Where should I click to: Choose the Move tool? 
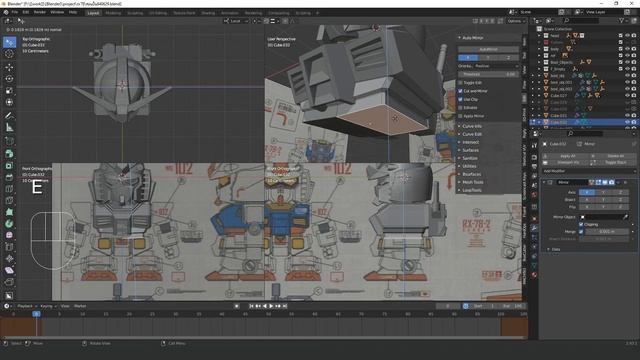click(9, 67)
